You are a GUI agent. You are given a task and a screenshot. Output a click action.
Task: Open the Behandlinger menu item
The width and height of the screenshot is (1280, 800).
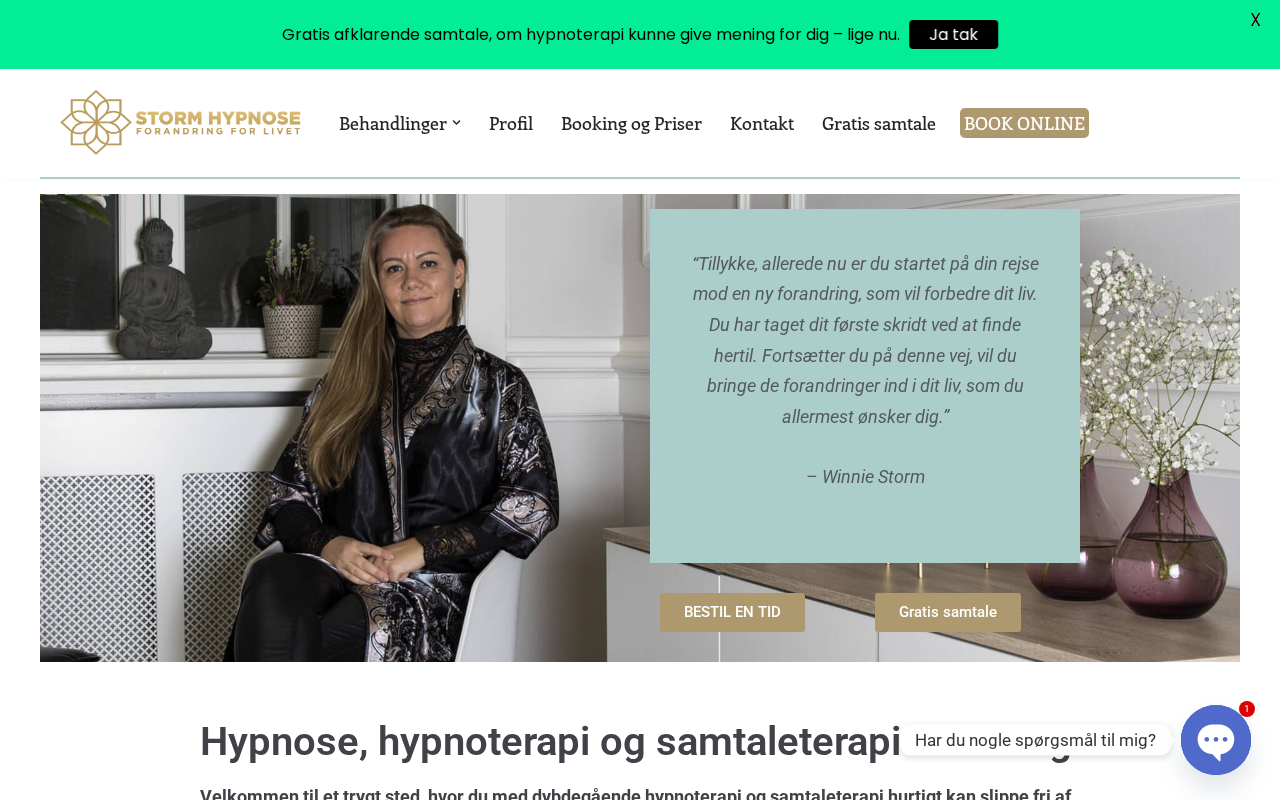393,123
